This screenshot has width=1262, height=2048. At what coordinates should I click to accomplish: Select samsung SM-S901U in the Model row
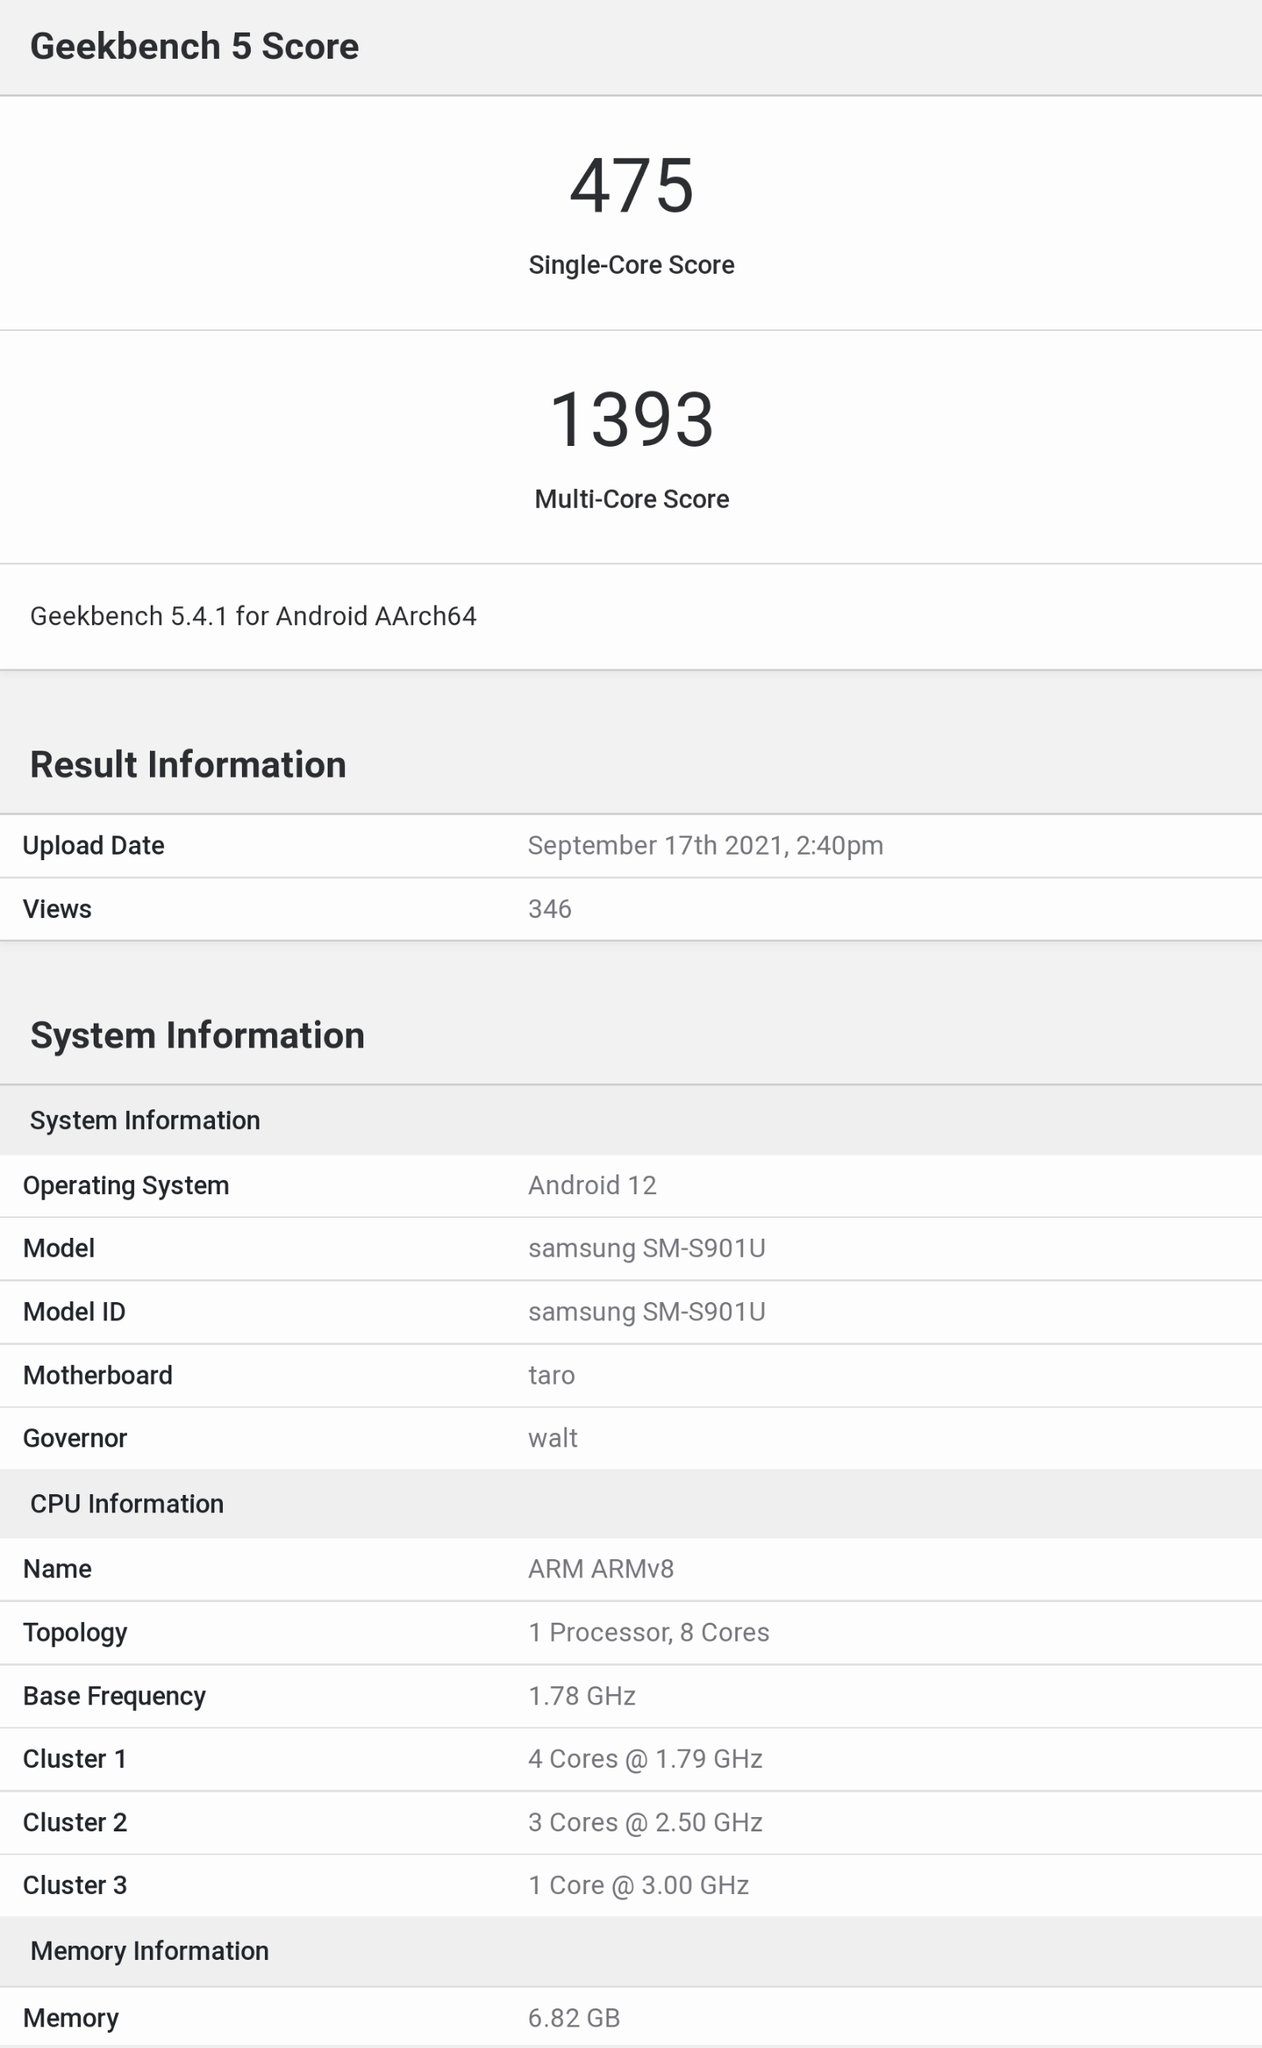tap(647, 1249)
